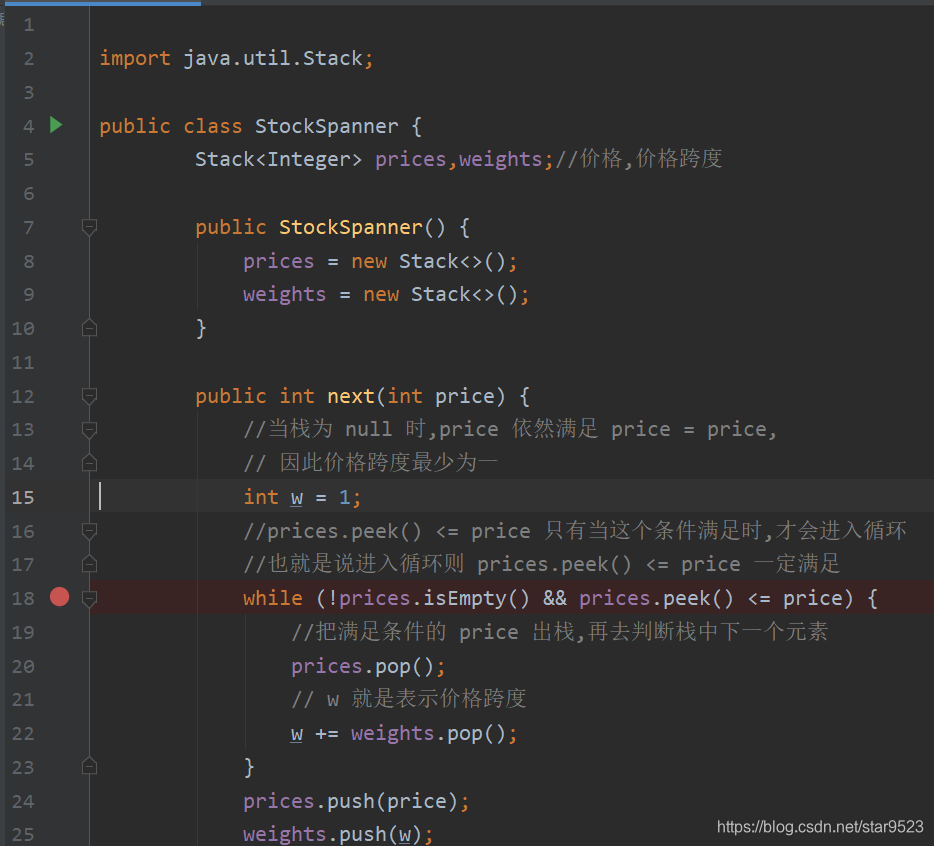
Task: Click the variable 'w' on line 15
Action: [x=297, y=497]
